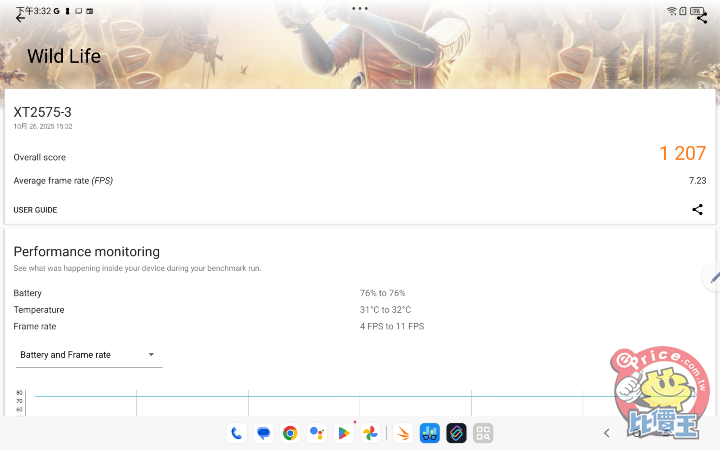Screen dimensions: 720x450
Task: Click the clock in the status bar
Action: 34,11
